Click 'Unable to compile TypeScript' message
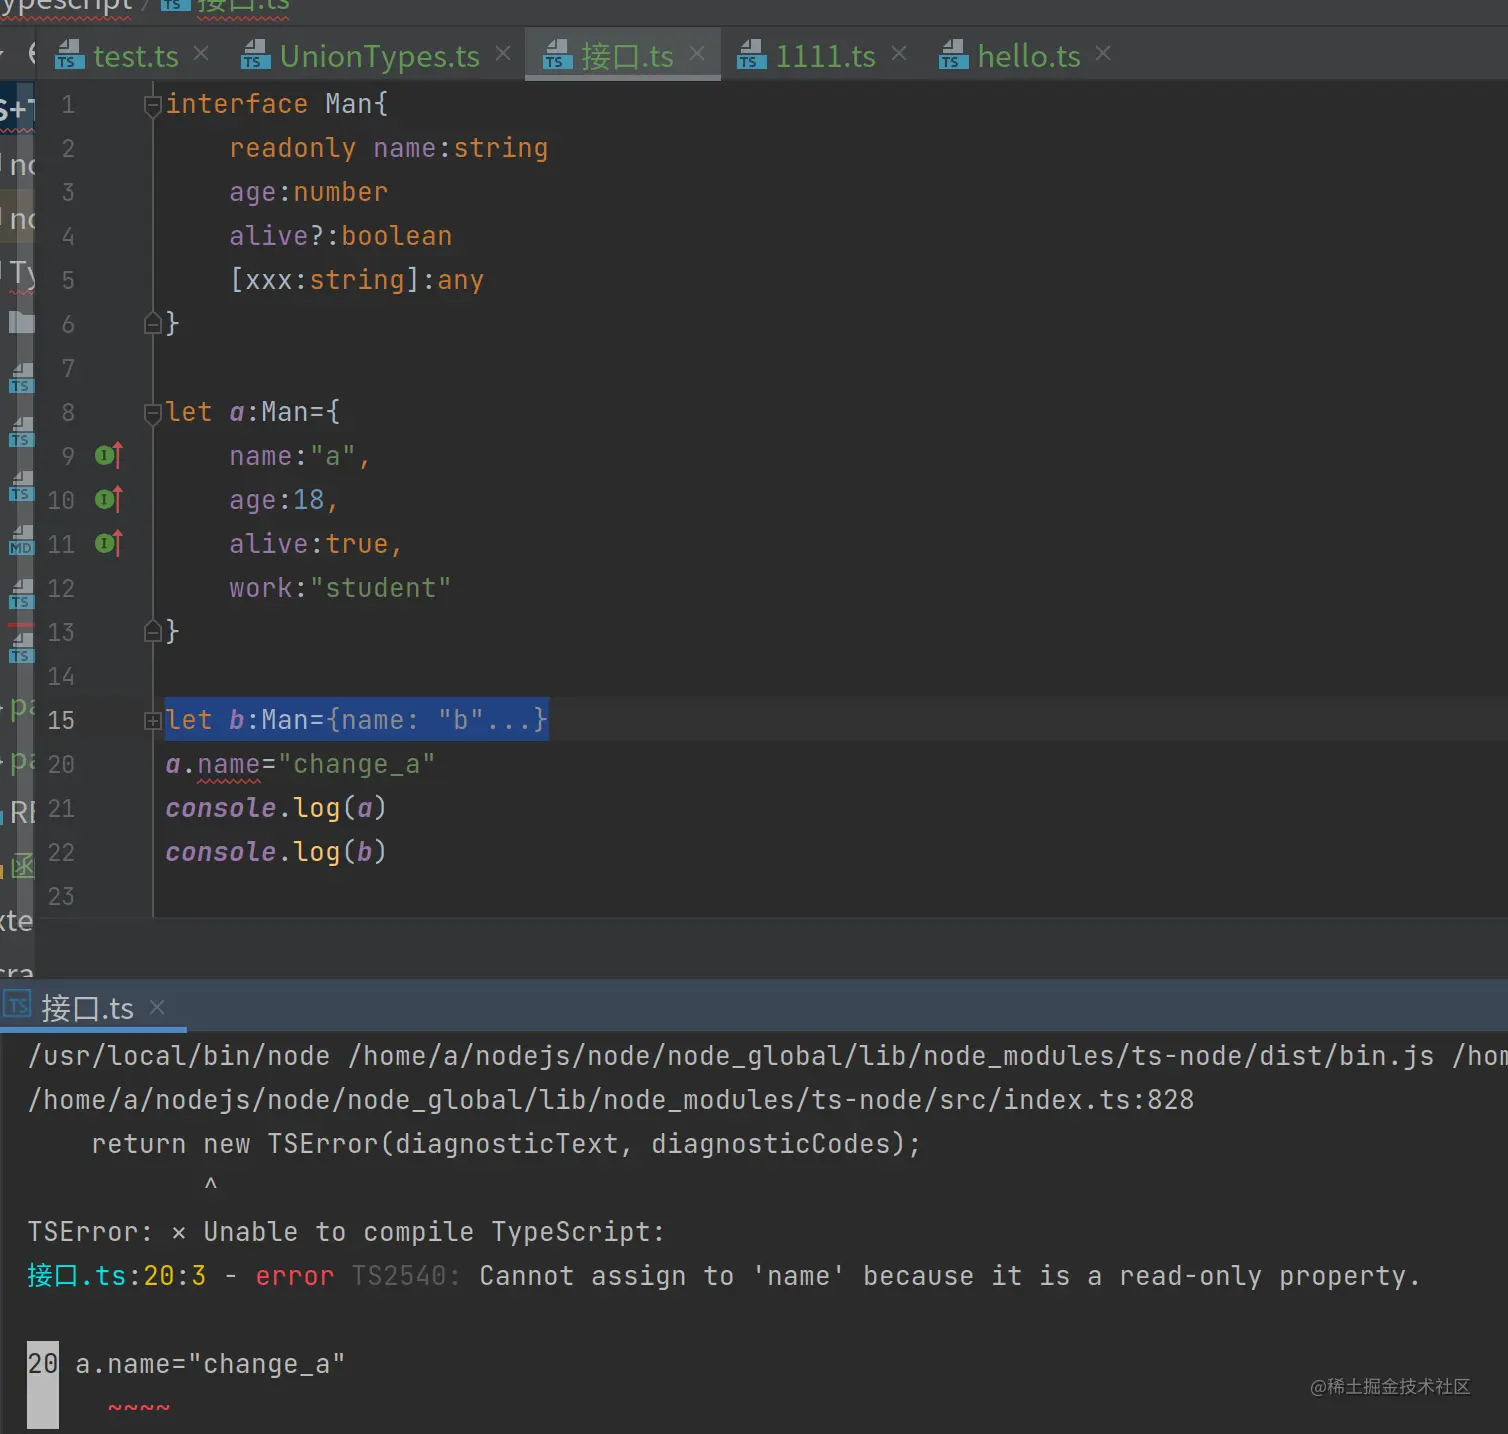This screenshot has width=1508, height=1434. (x=434, y=1232)
